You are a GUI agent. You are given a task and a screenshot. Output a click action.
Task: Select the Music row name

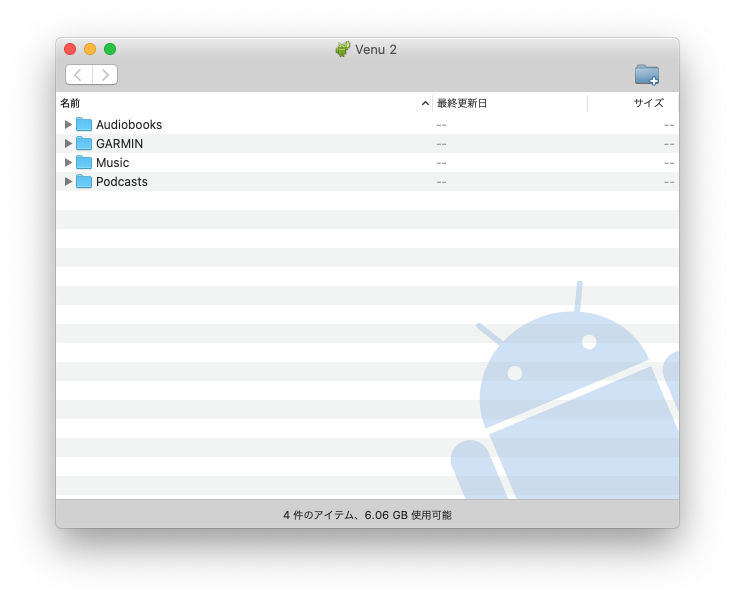point(112,163)
